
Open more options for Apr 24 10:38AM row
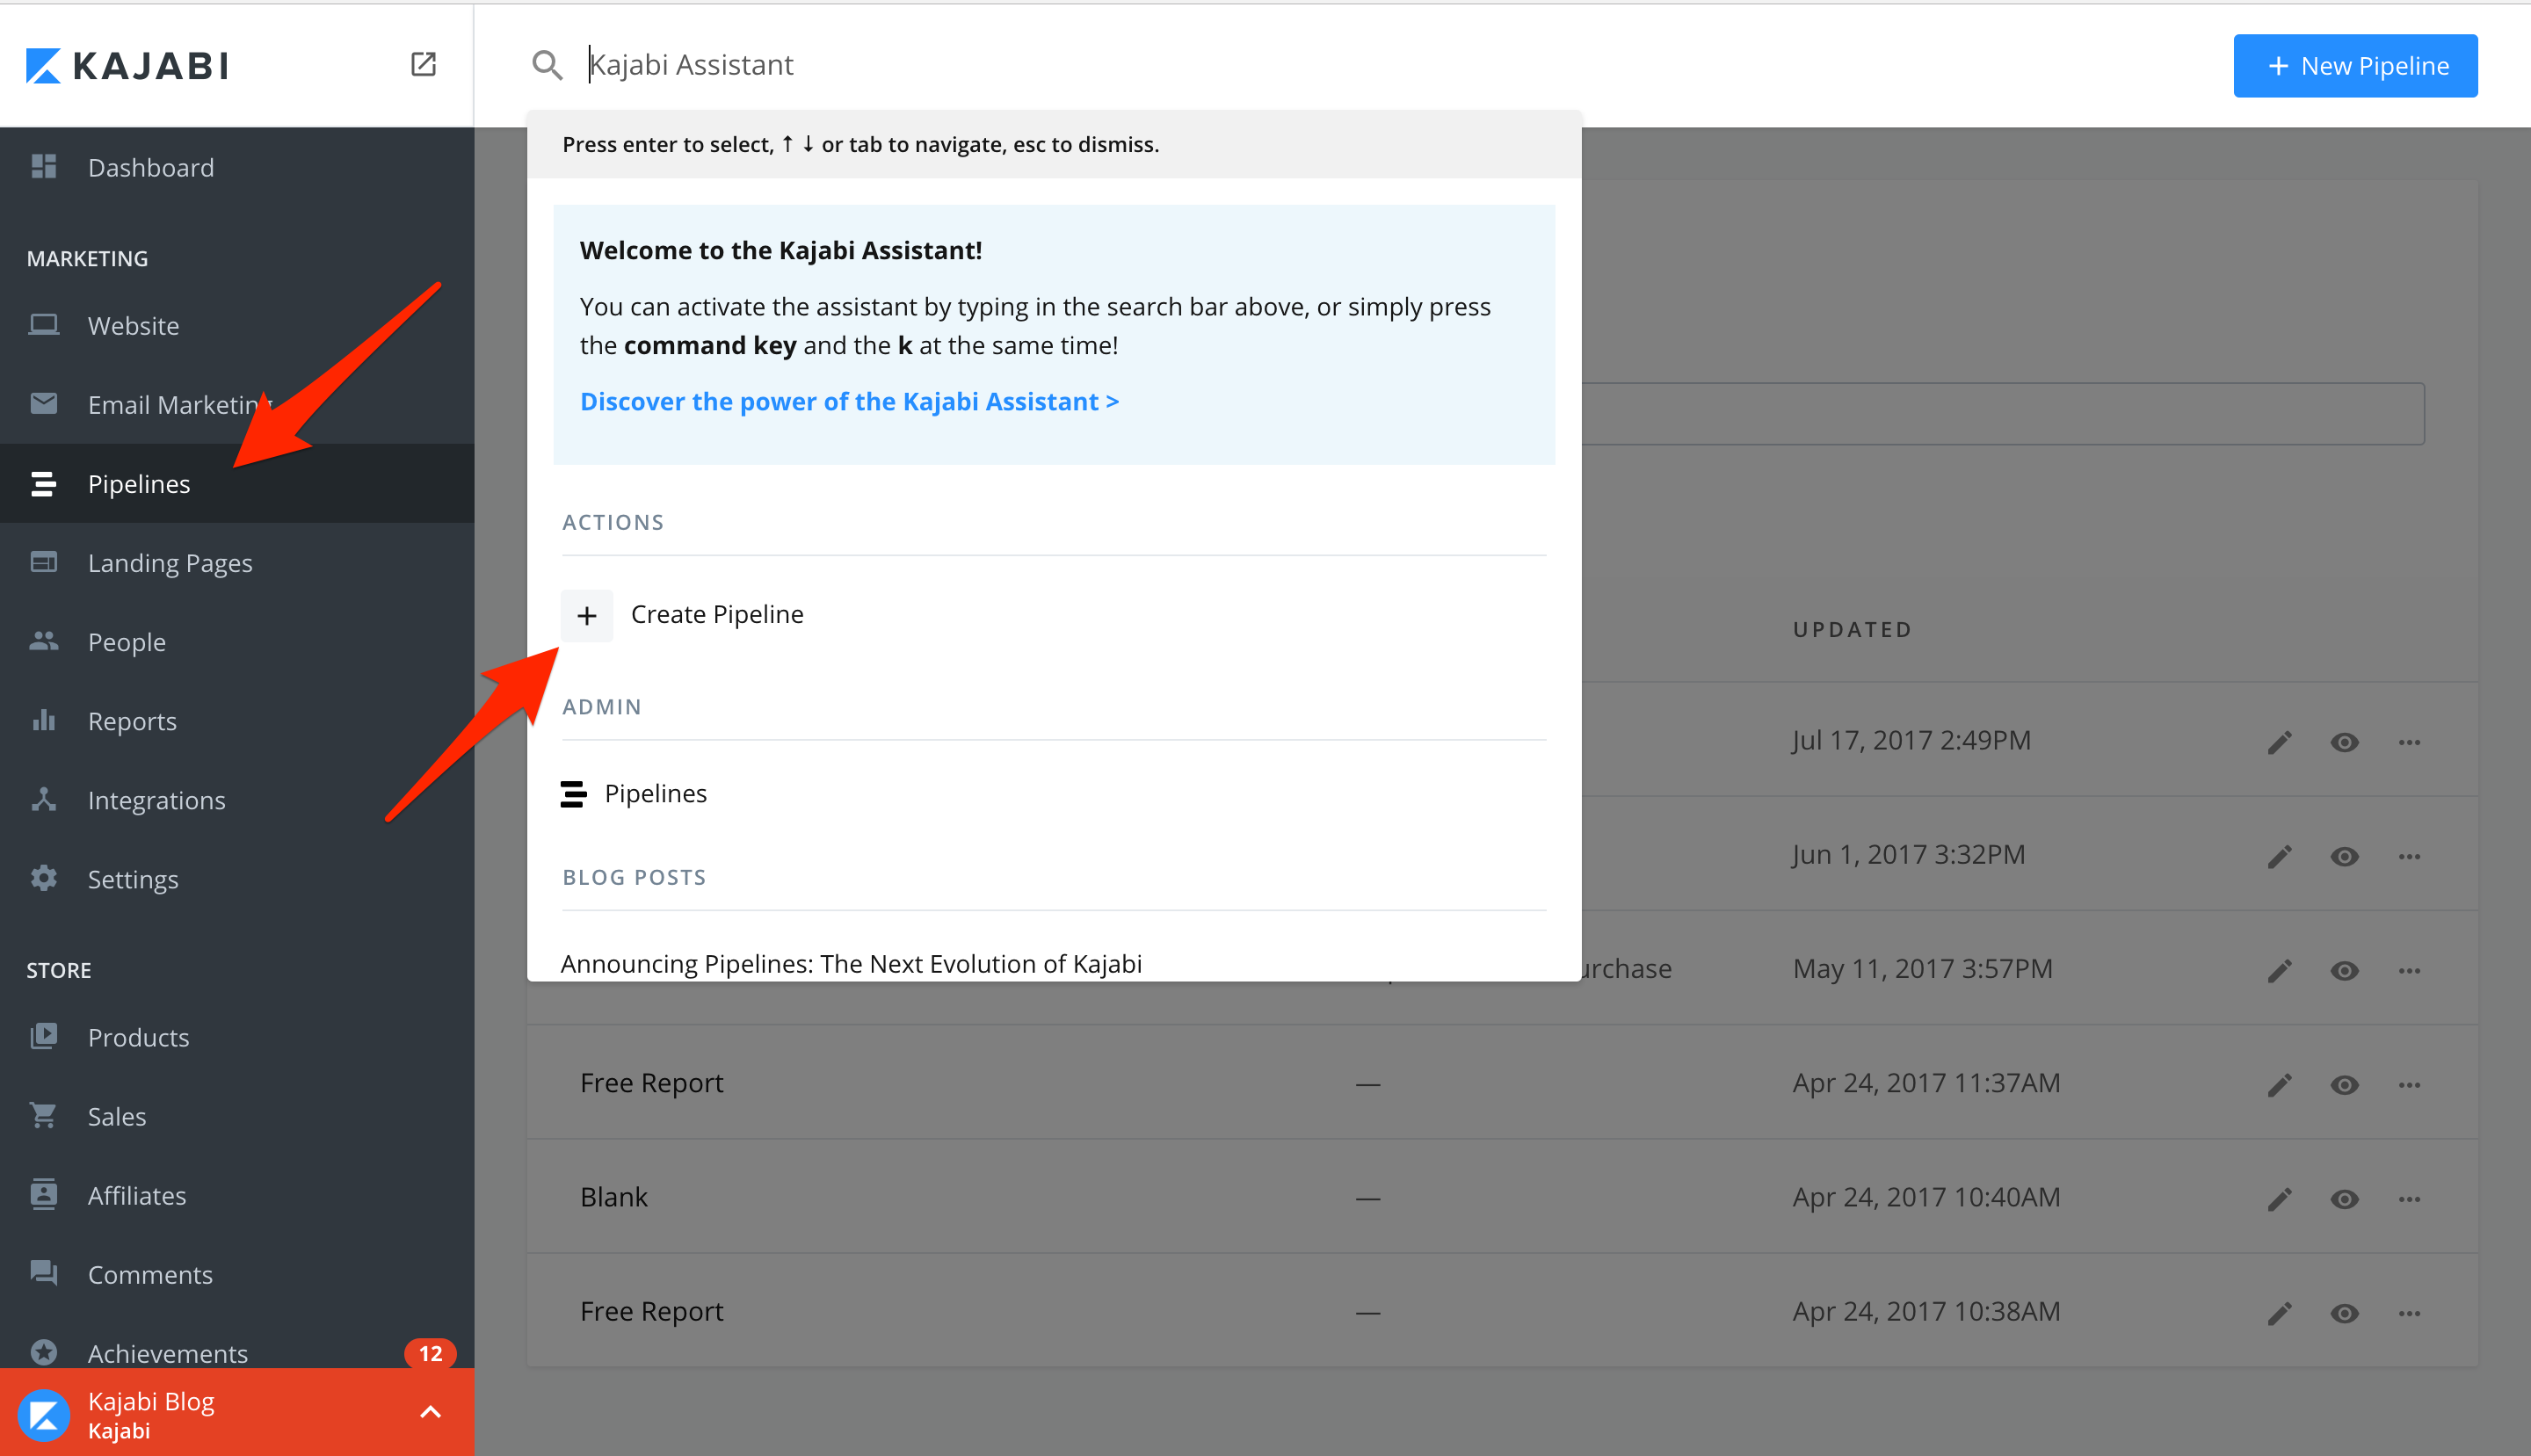tap(2409, 1312)
